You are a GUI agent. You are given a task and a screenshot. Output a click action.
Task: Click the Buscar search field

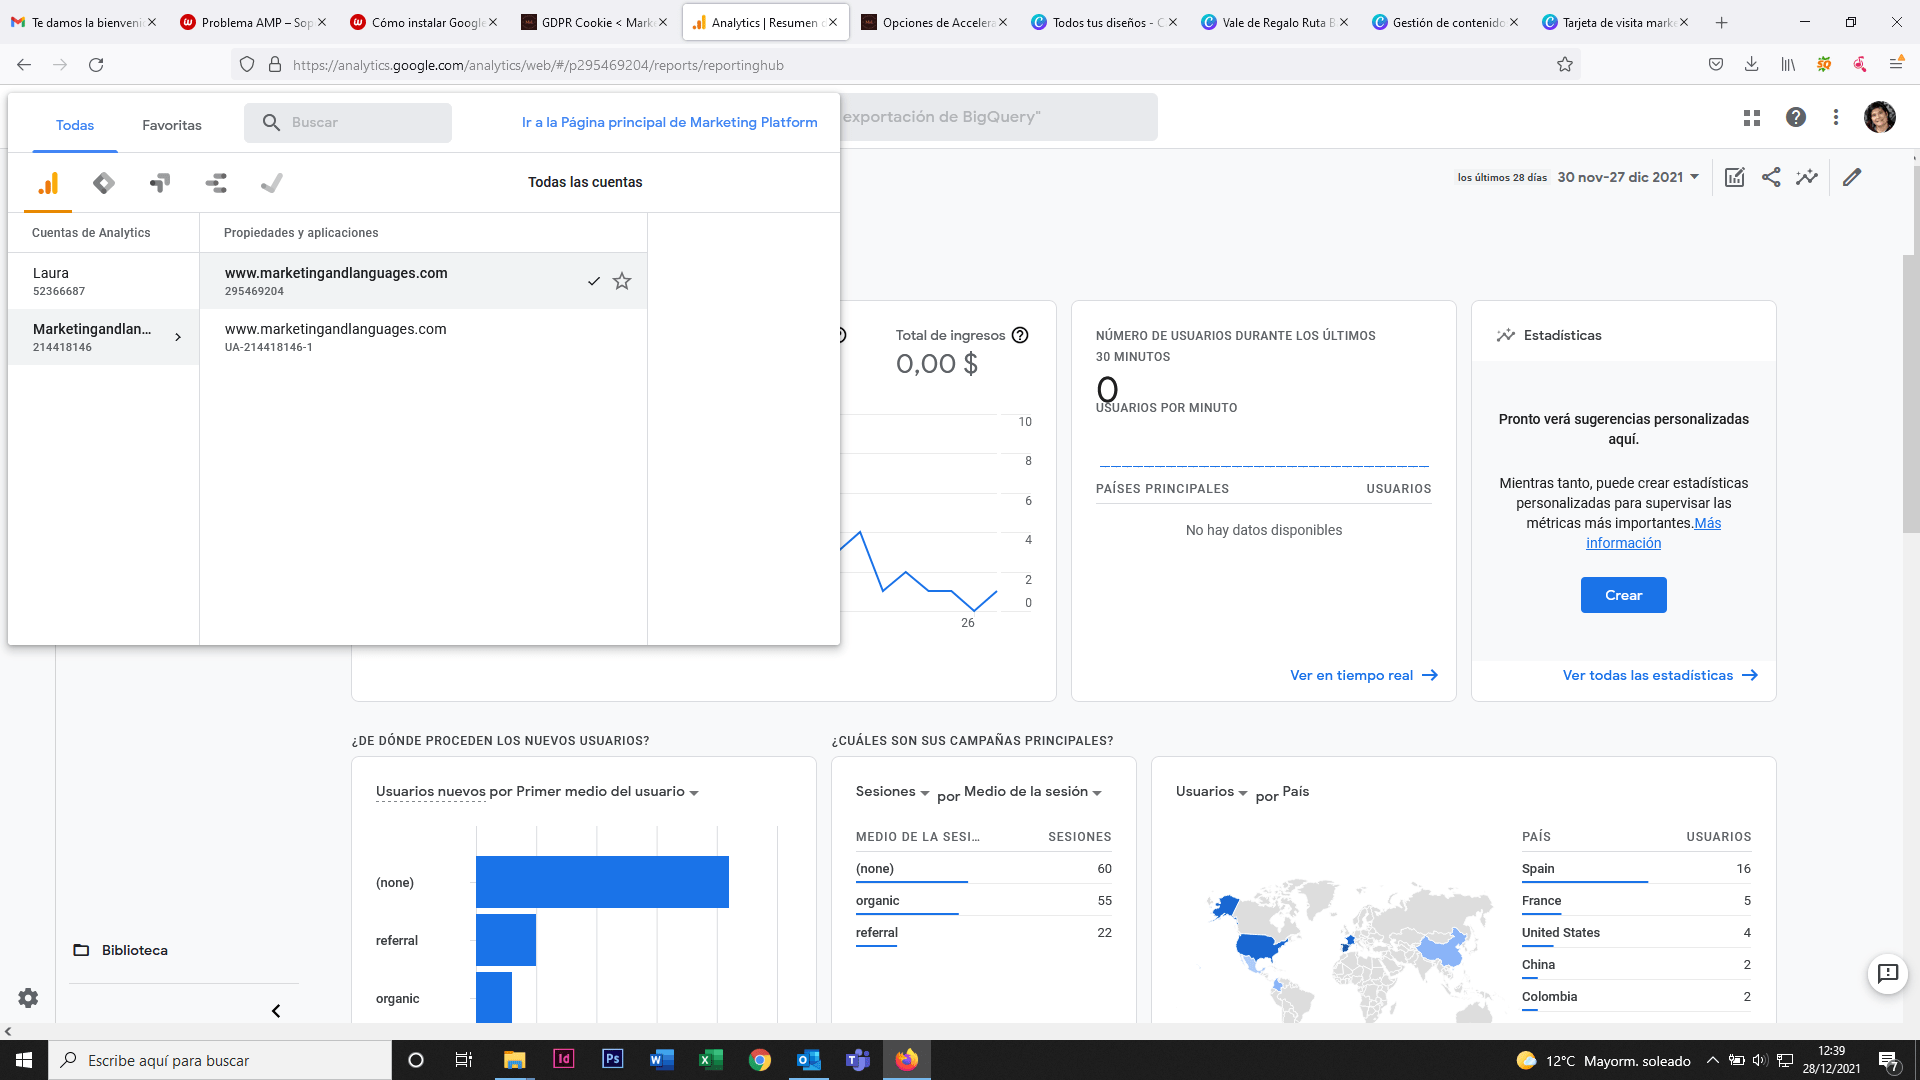coord(348,123)
